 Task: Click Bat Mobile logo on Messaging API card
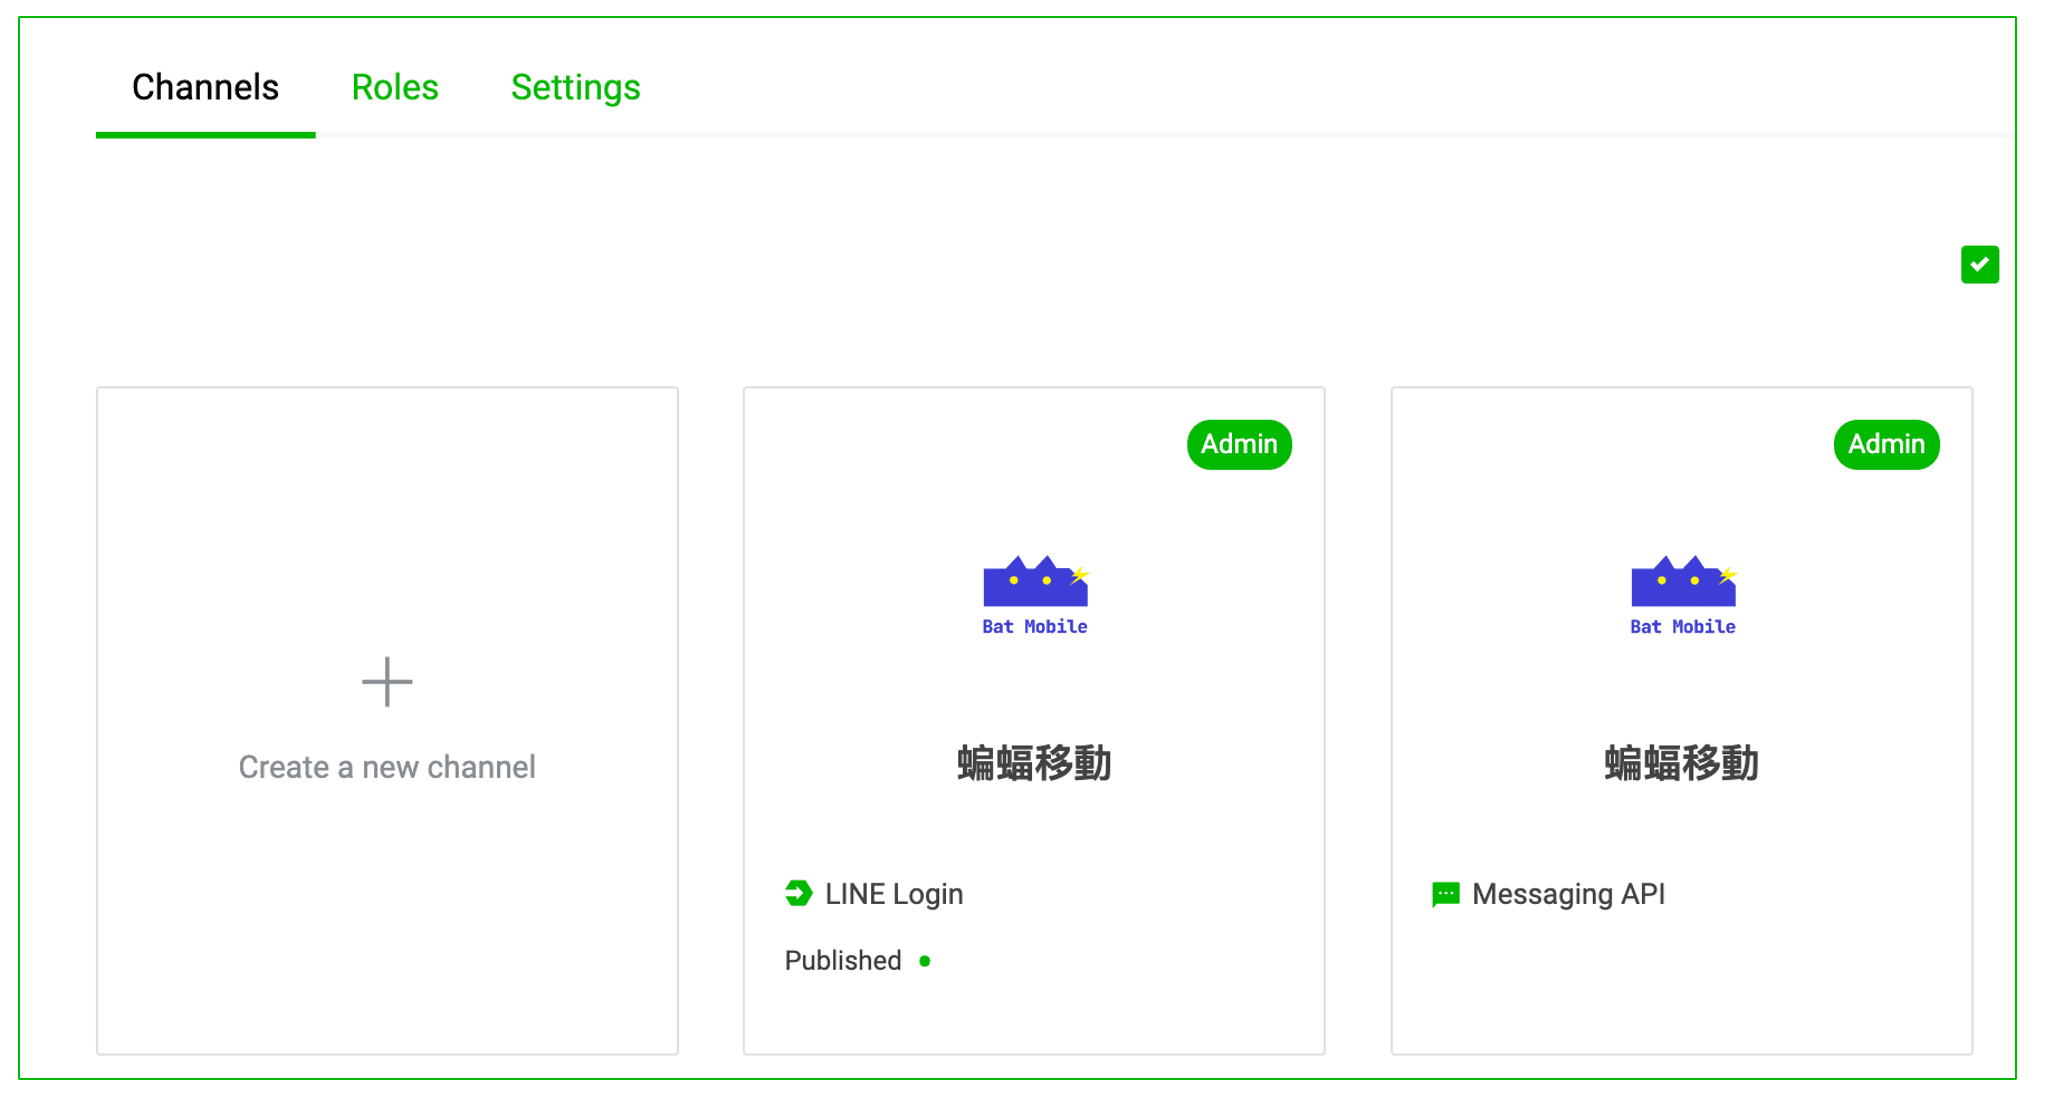(1682, 582)
